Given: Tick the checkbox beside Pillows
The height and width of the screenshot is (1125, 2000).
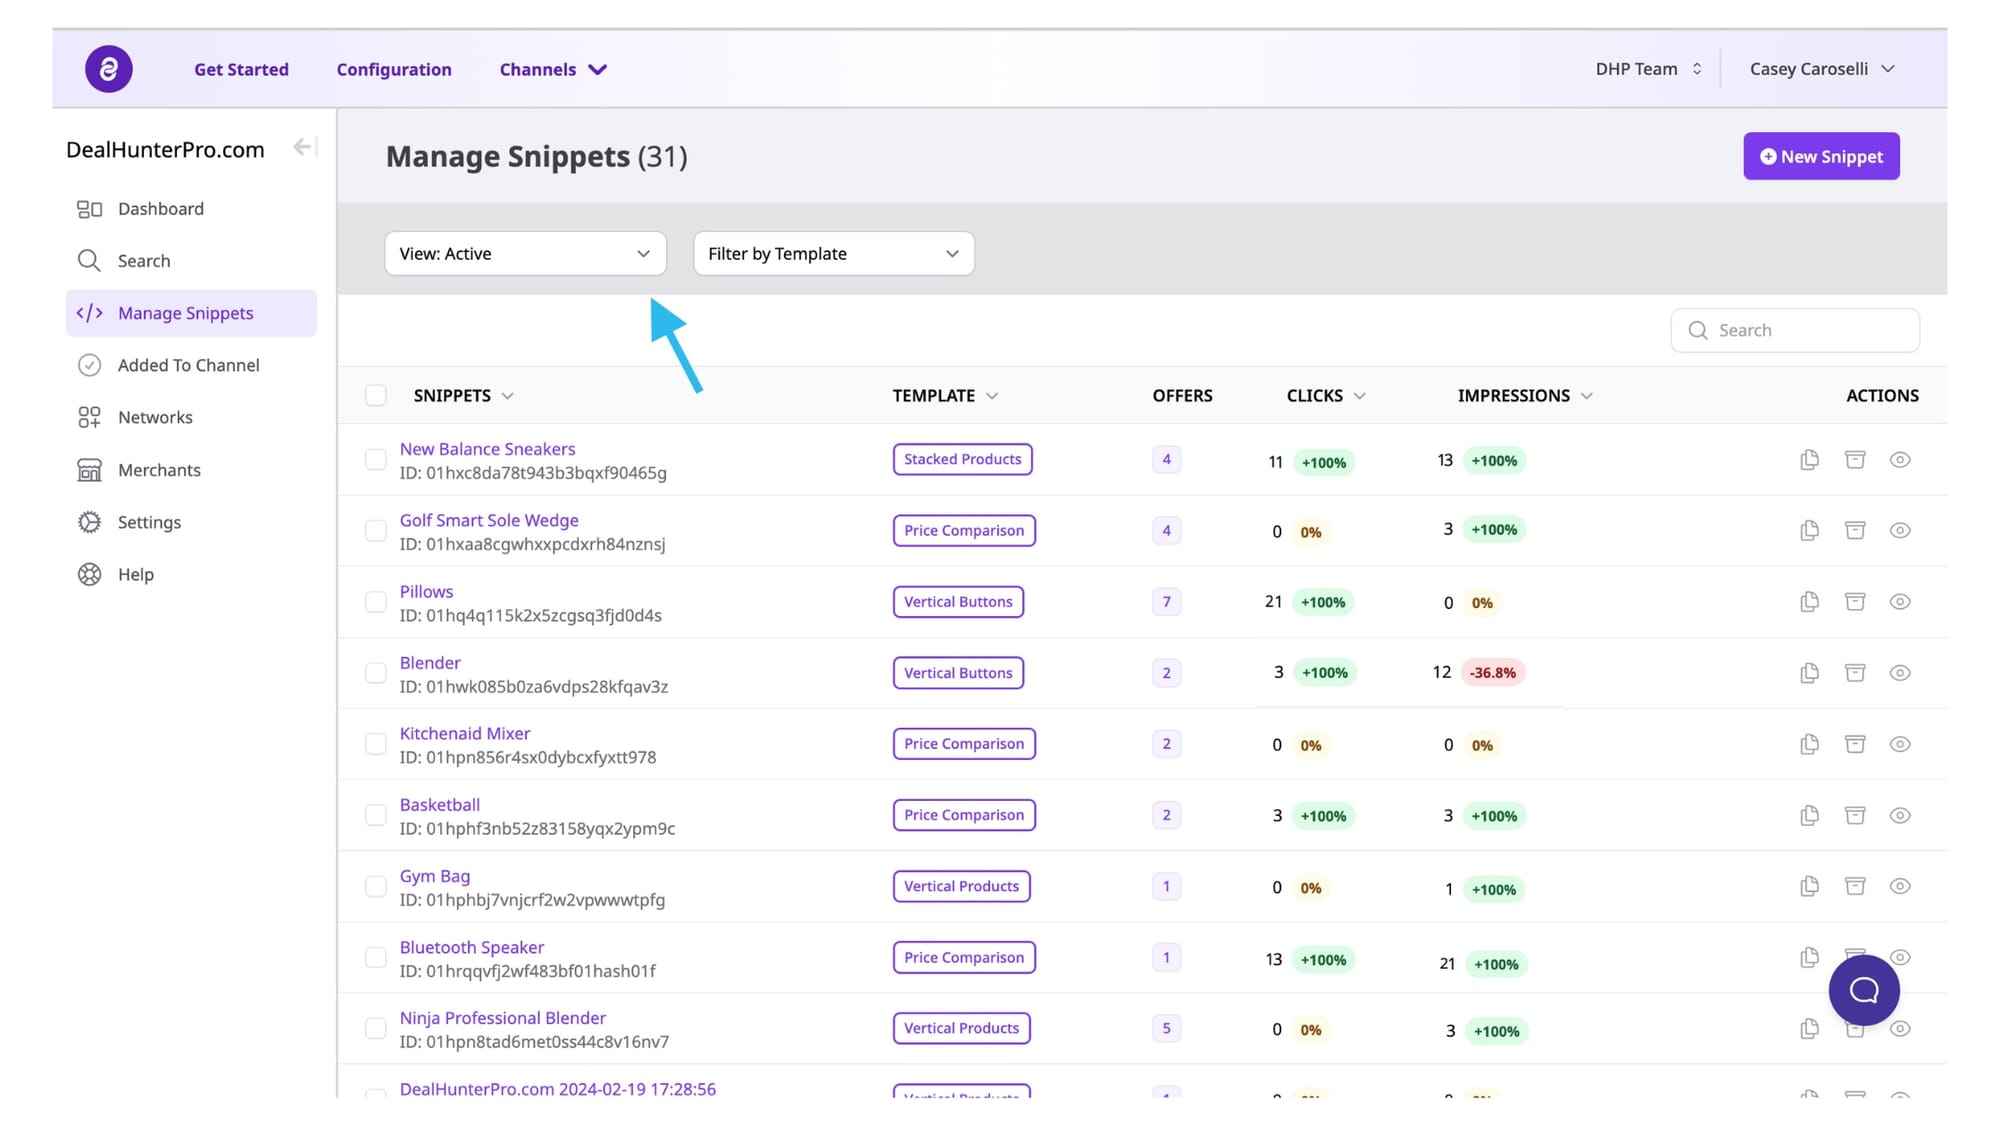Looking at the screenshot, I should (376, 602).
